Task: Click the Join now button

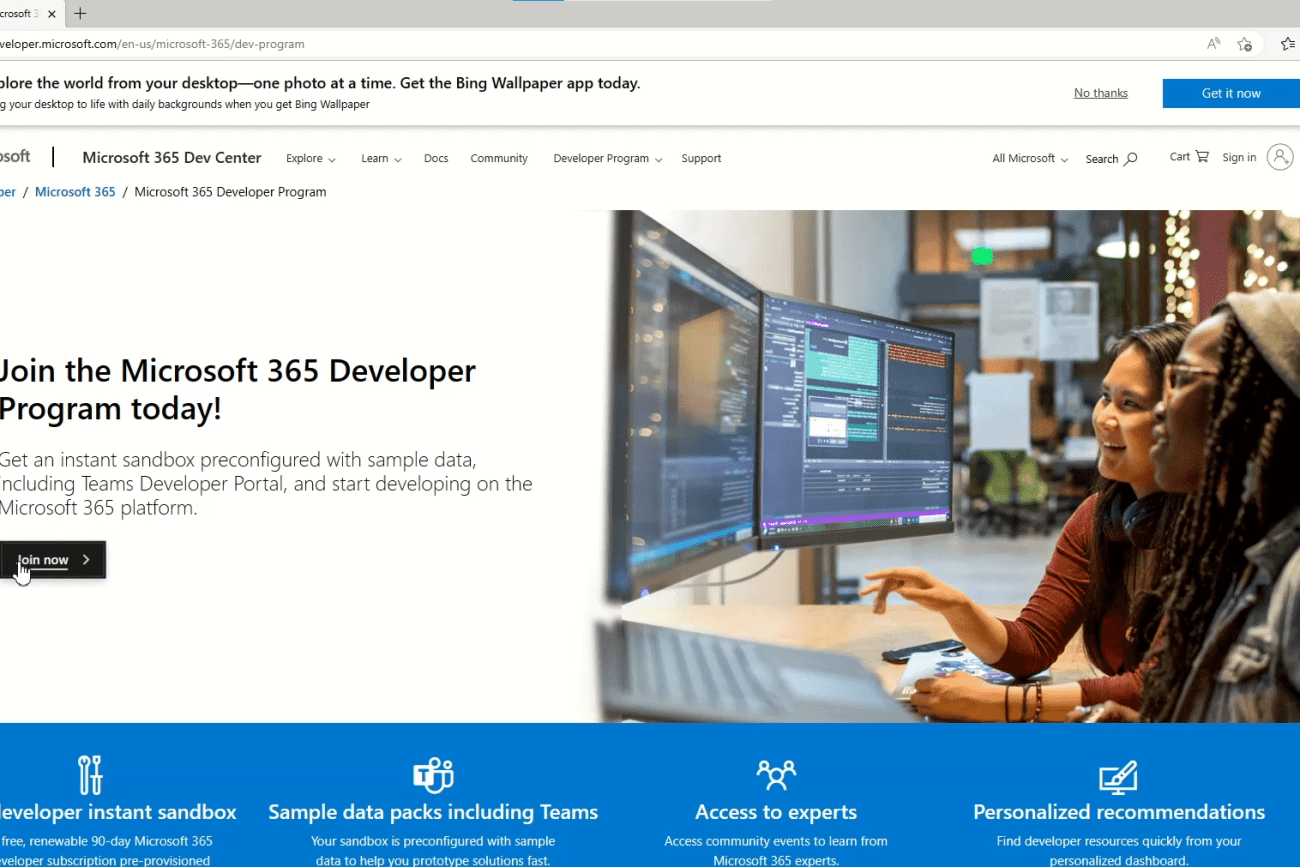Action: coord(52,560)
